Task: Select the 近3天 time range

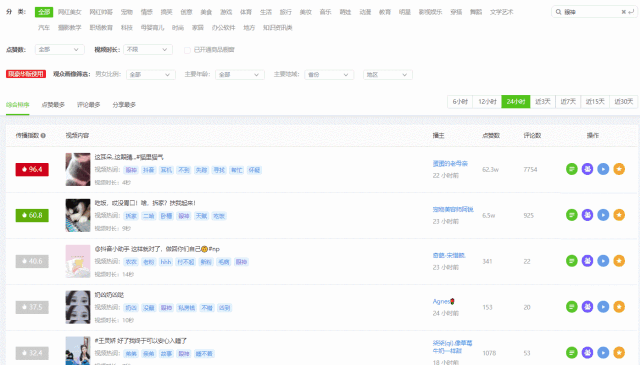Action: (543, 101)
